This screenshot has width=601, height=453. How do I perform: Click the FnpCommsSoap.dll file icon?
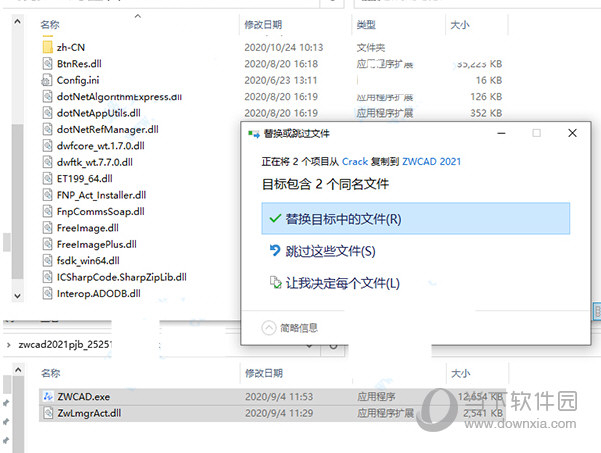click(x=48, y=212)
